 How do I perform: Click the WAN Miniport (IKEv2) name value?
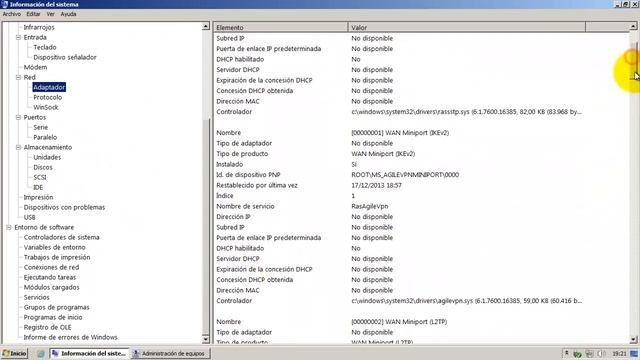click(400, 133)
